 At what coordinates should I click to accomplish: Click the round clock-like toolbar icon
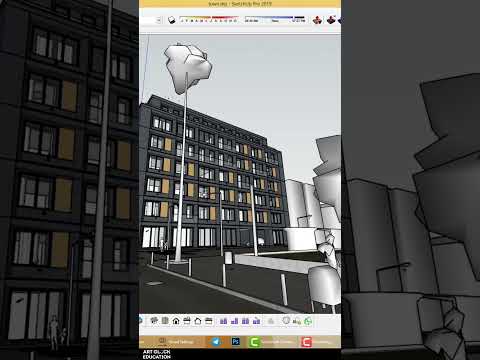286,320
